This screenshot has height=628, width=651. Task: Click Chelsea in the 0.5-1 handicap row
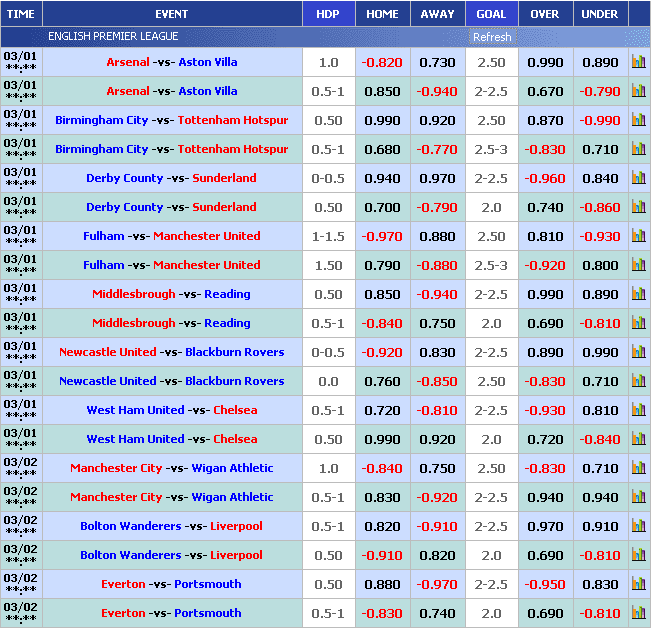235,410
